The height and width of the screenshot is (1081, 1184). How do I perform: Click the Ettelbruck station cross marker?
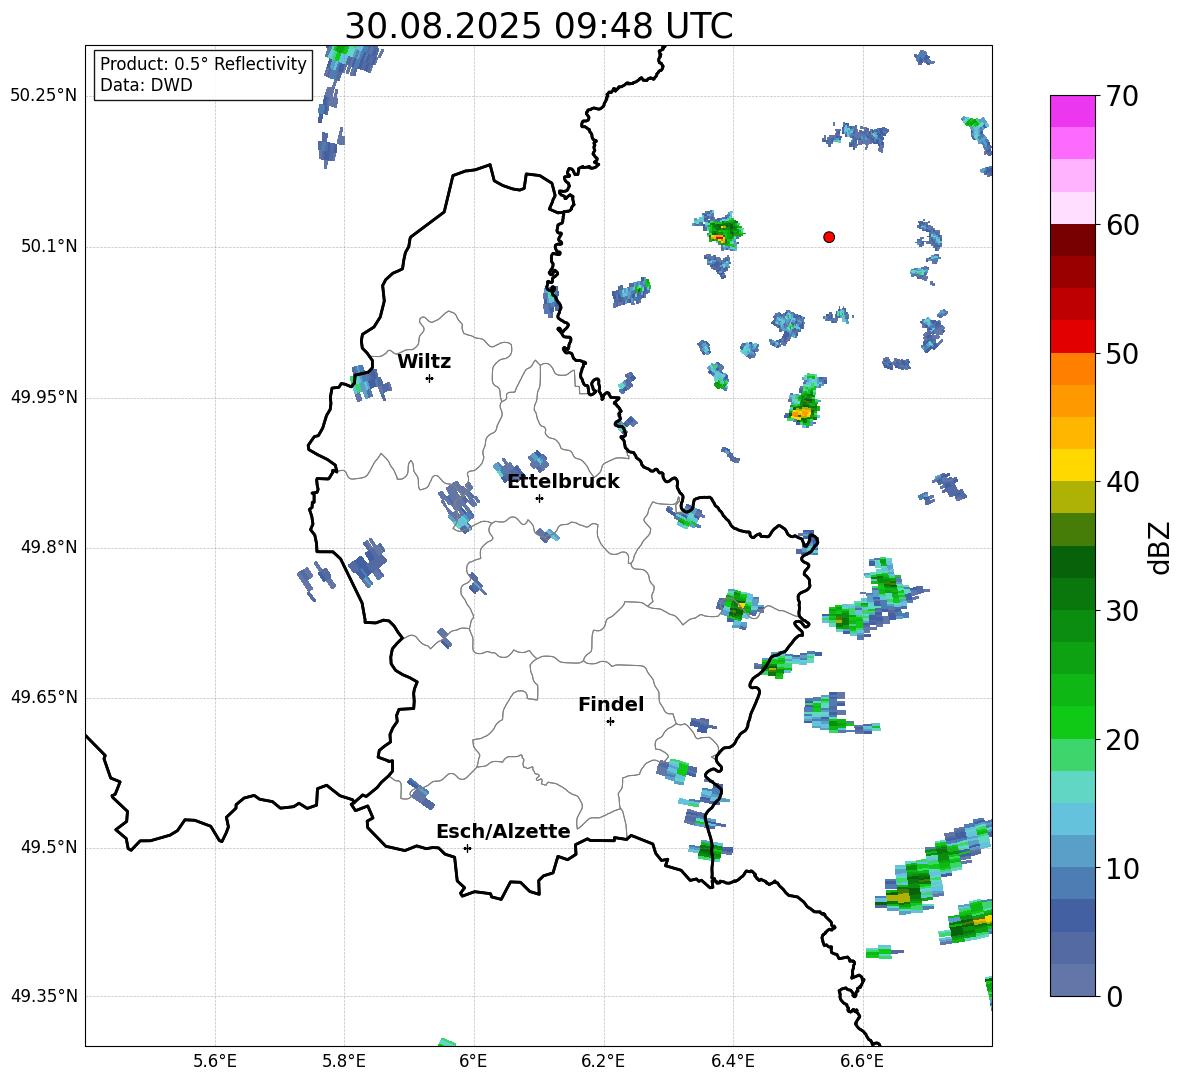(539, 498)
